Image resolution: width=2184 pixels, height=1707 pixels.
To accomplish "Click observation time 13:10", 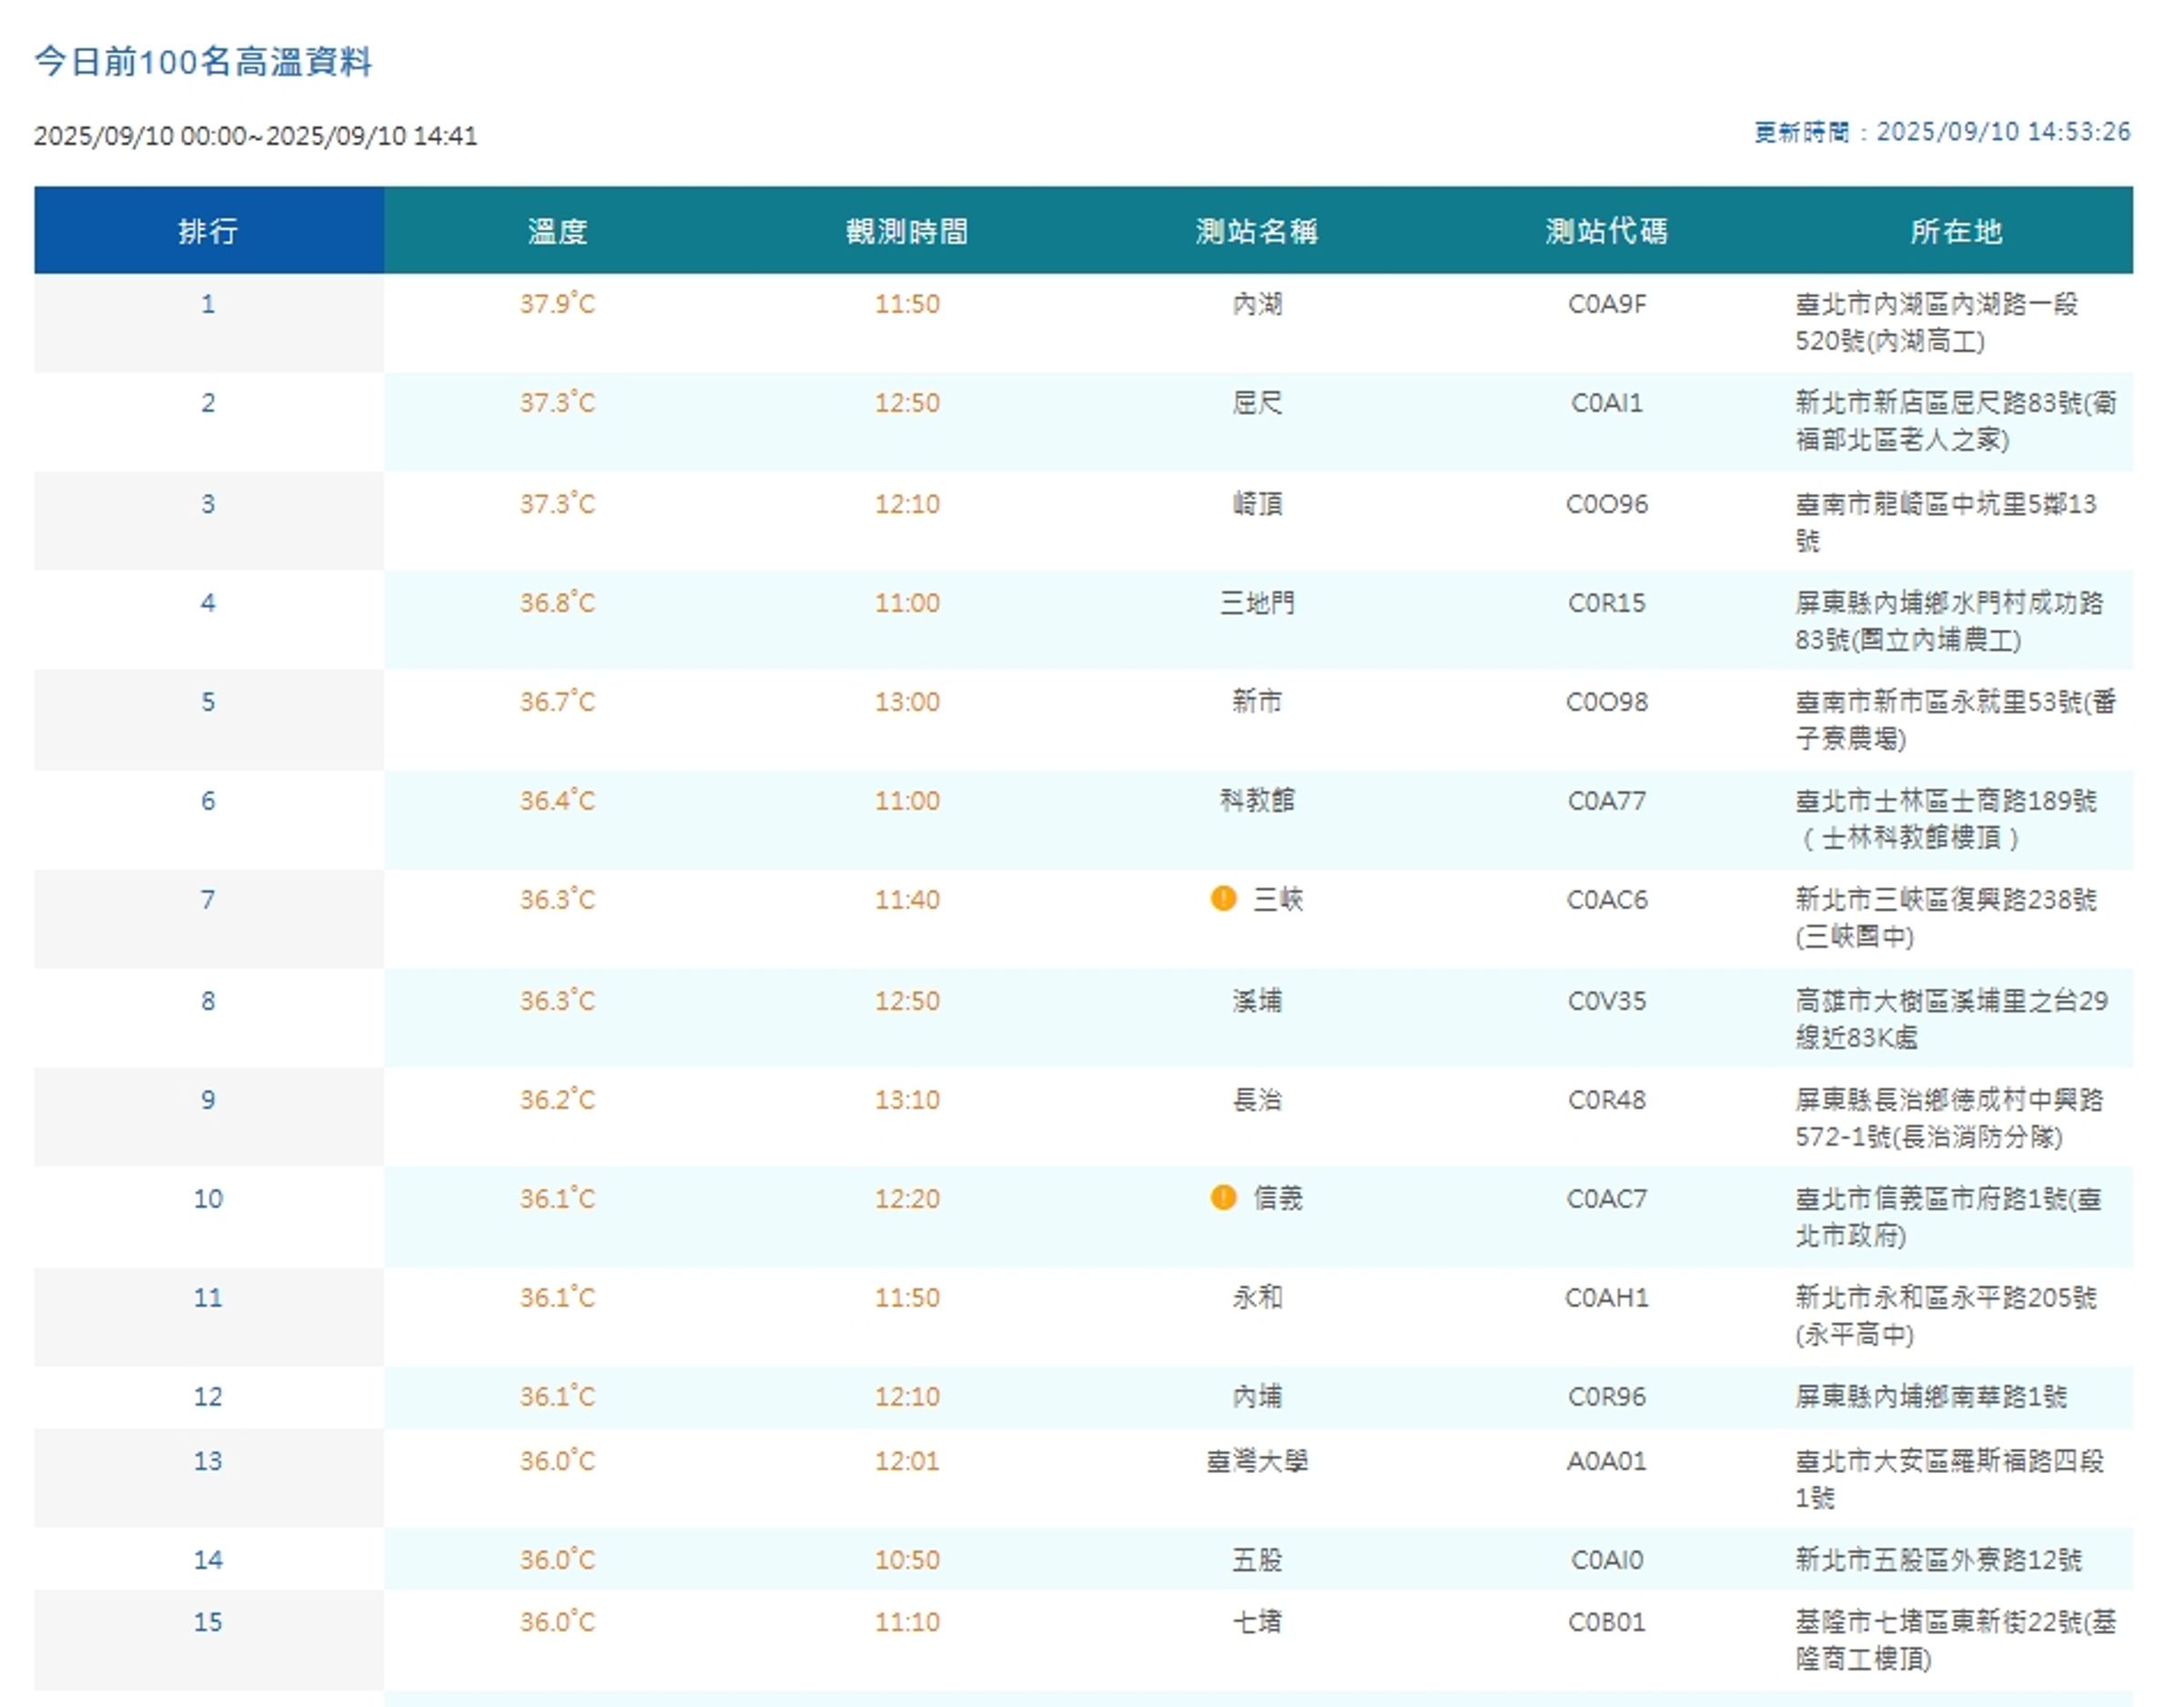I will tap(907, 1100).
